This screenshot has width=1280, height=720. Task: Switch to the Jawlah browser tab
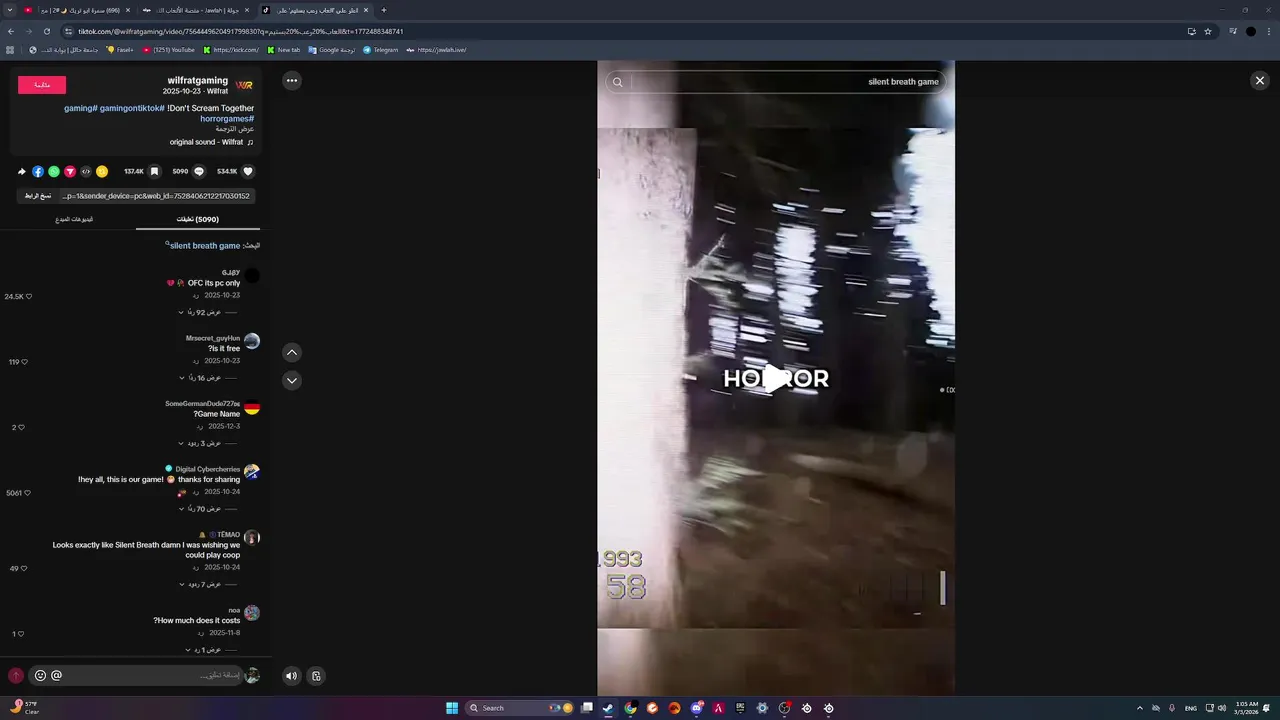click(x=196, y=10)
